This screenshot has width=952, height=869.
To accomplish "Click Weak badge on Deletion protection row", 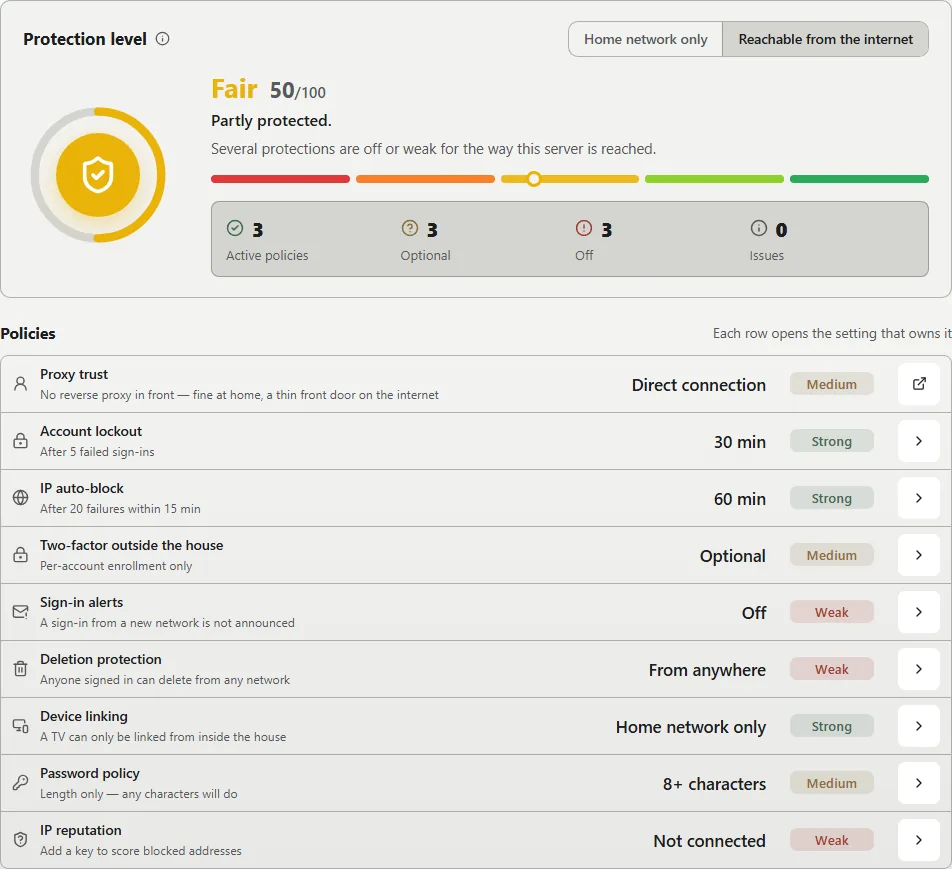I will tap(831, 669).
